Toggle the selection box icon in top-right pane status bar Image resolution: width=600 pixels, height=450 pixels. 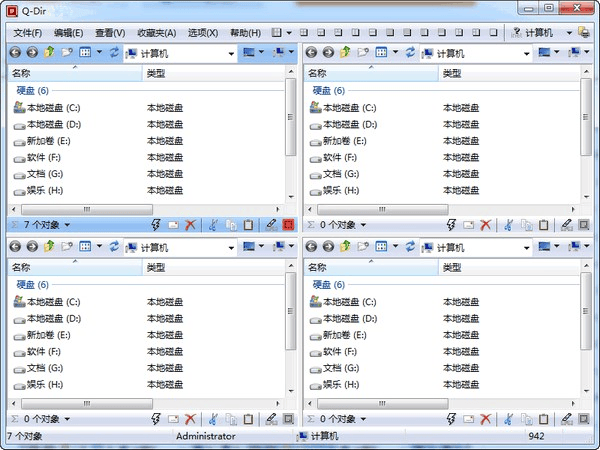(584, 226)
